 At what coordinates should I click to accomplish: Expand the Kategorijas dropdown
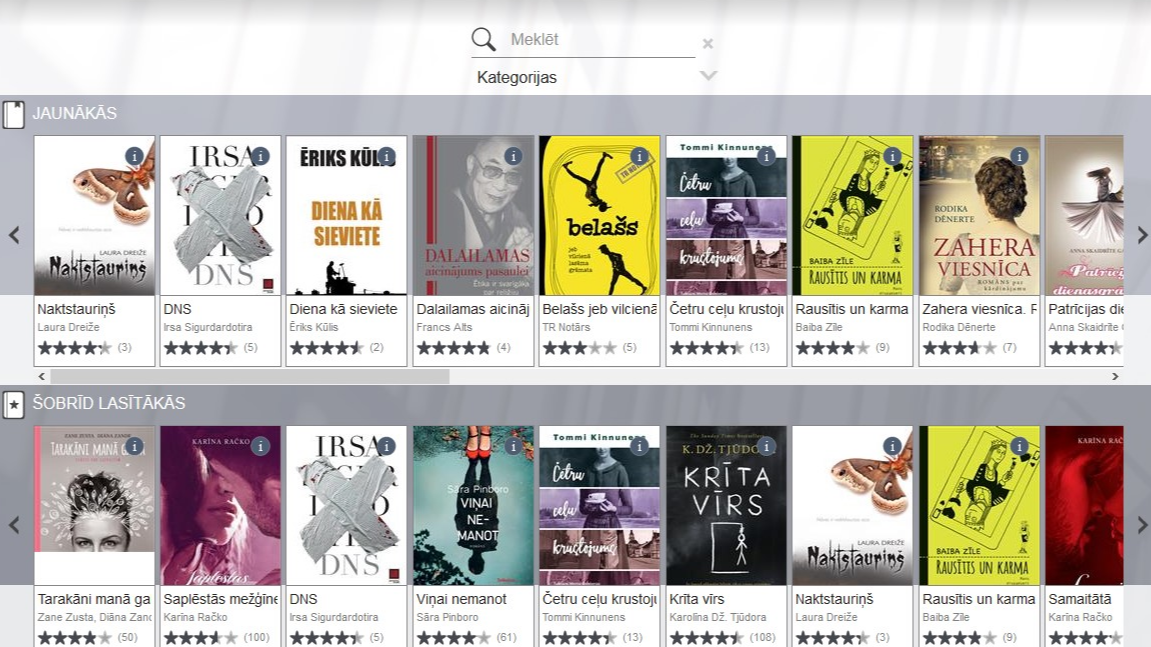click(x=708, y=76)
